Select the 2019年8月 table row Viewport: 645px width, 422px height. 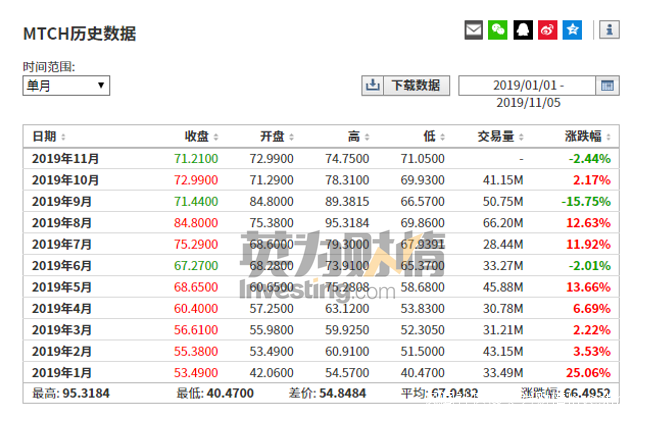pyautogui.click(x=321, y=223)
